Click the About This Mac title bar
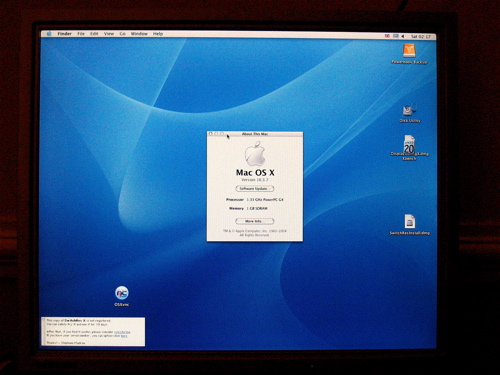Image resolution: width=500 pixels, height=375 pixels. point(255,134)
